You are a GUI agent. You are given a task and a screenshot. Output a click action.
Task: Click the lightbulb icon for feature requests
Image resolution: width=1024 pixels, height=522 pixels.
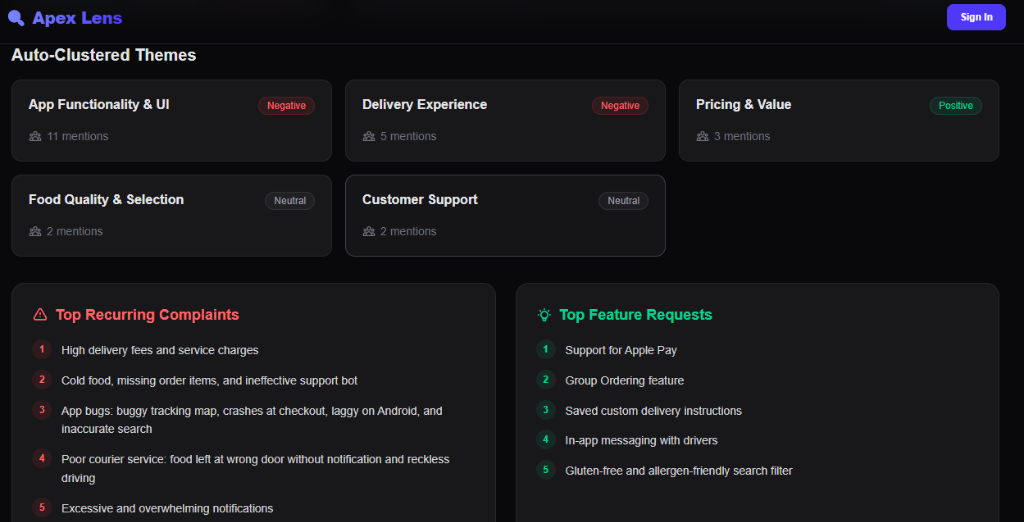tap(544, 315)
